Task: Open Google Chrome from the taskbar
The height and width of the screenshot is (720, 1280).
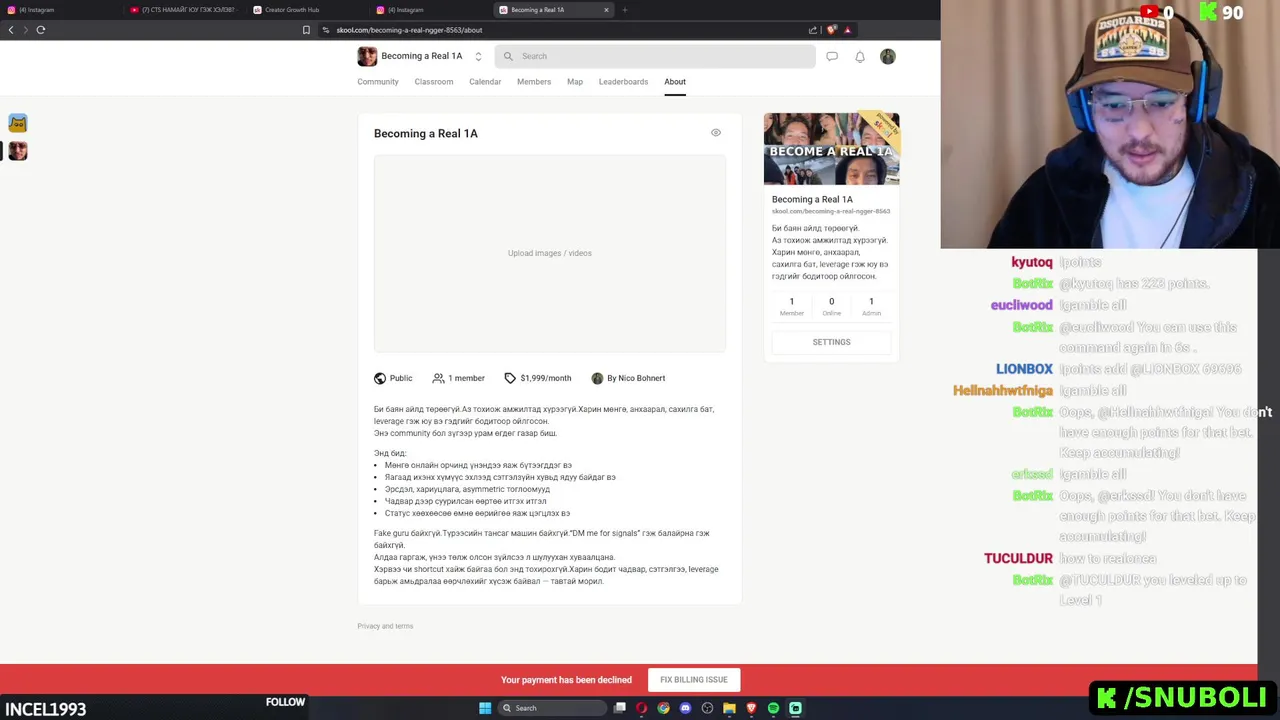Action: click(663, 708)
